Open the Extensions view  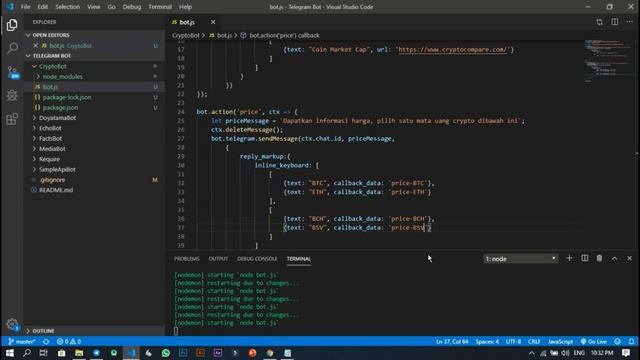click(12, 119)
